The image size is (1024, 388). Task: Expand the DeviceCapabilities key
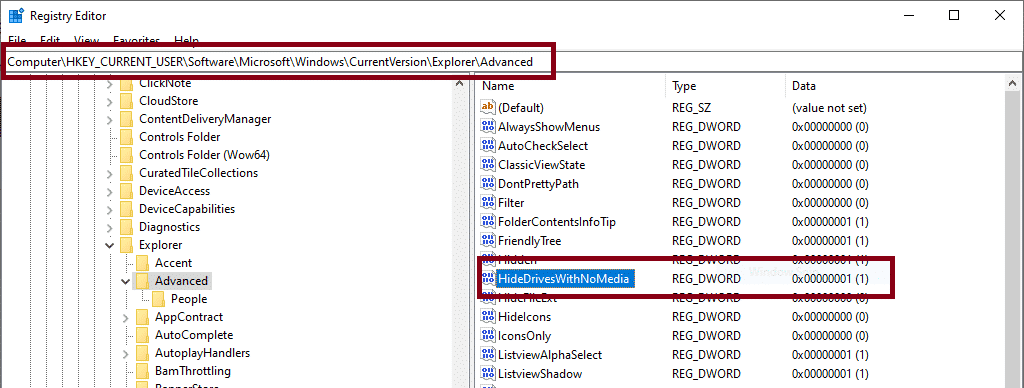[109, 209]
